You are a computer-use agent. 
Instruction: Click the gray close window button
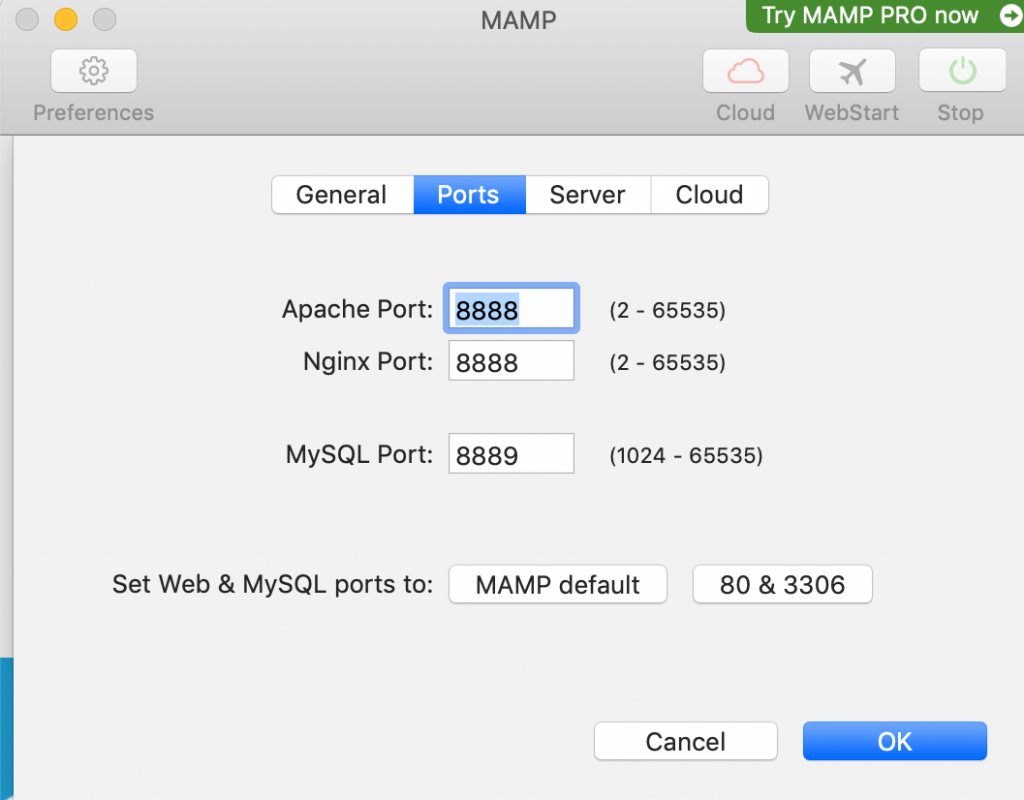pos(28,19)
